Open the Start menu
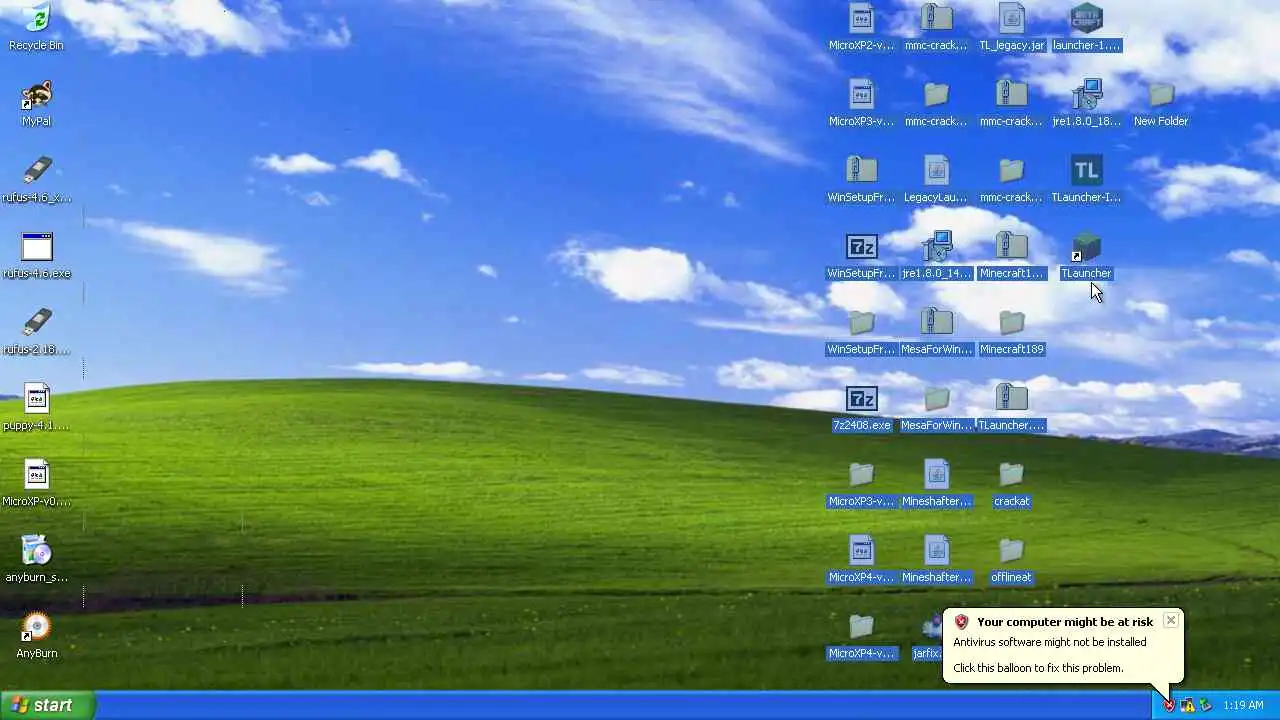The image size is (1280, 720). pos(48,705)
